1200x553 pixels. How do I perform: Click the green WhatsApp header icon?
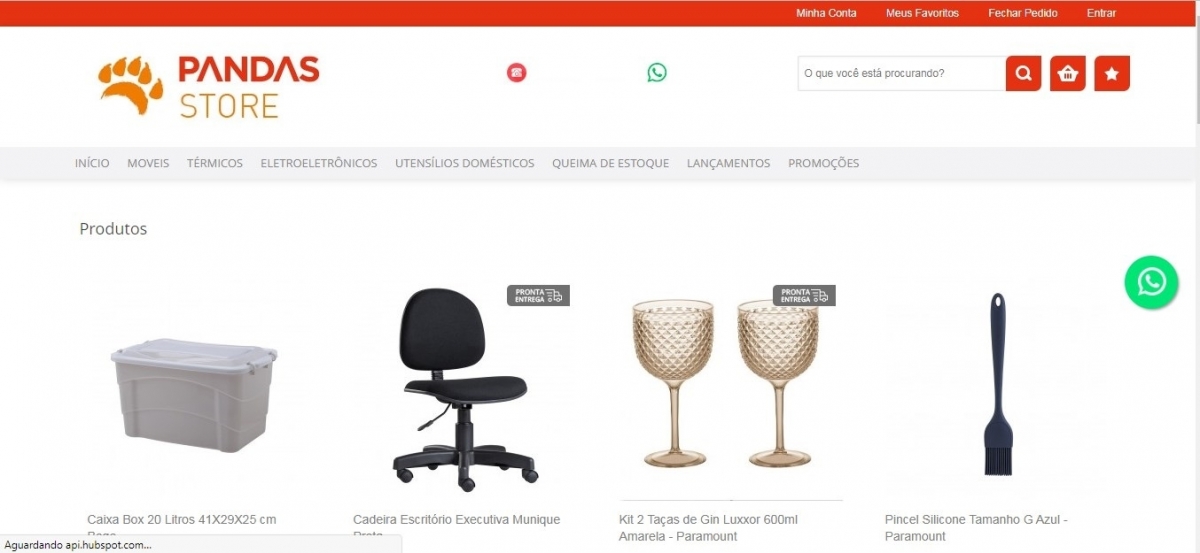tap(657, 72)
